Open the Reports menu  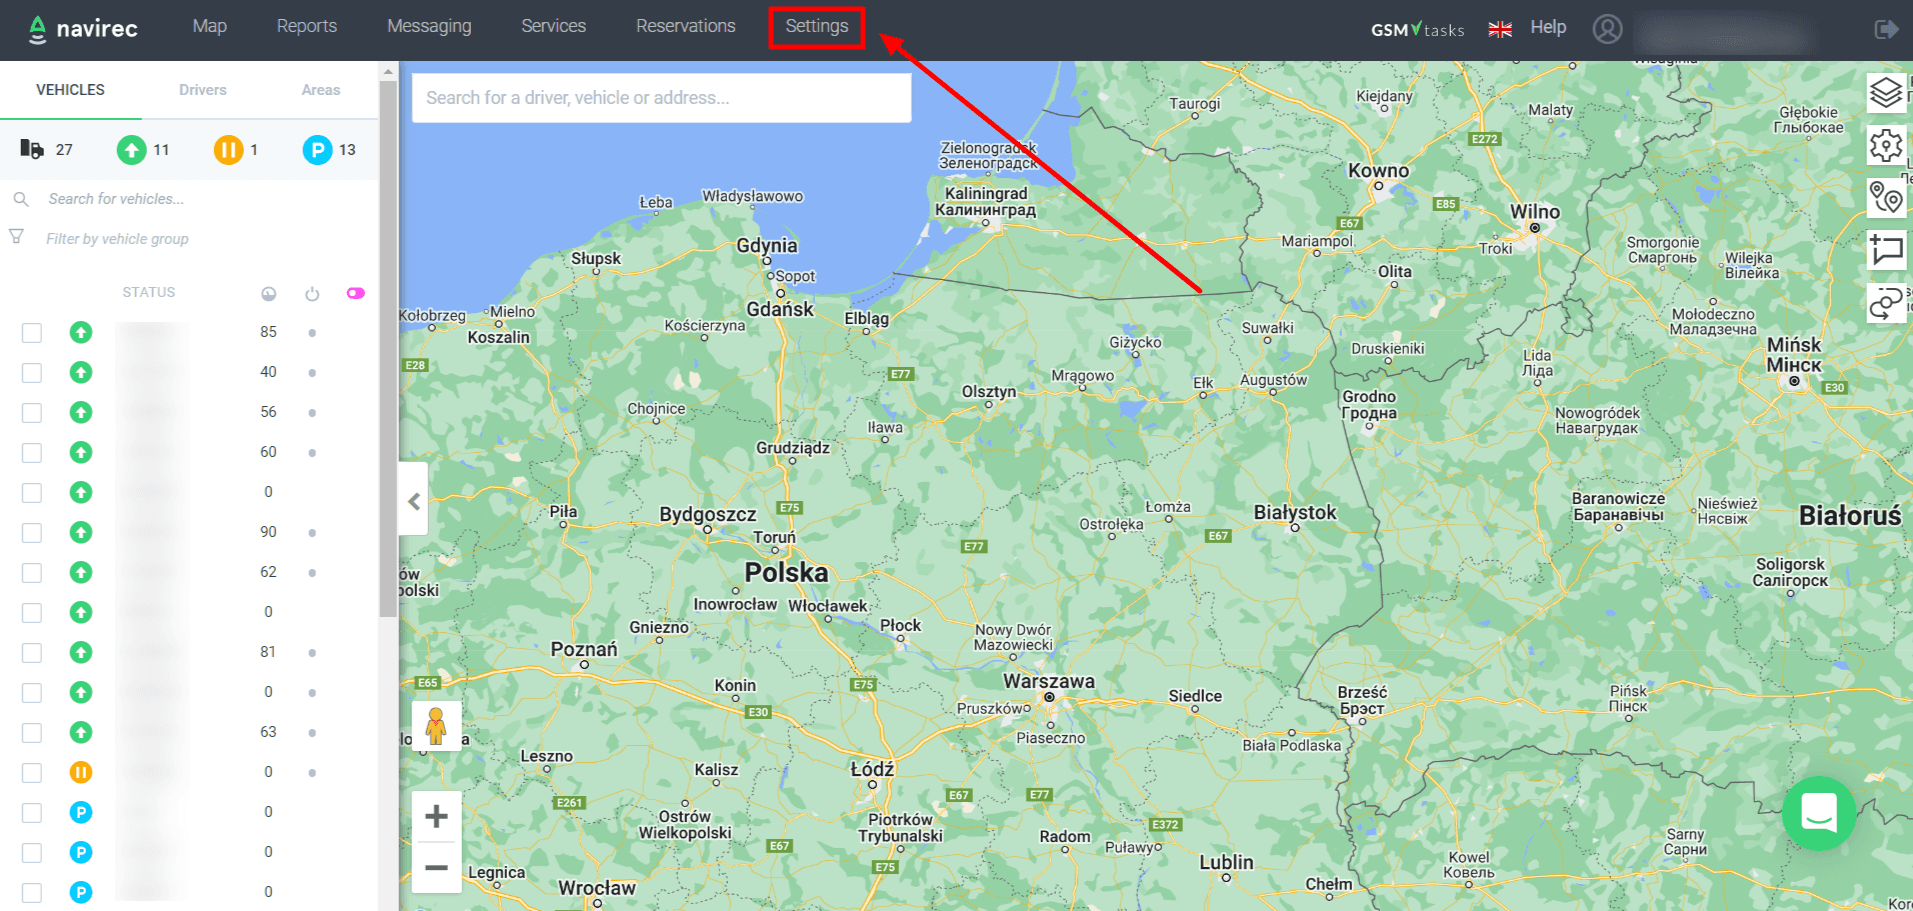pos(307,26)
